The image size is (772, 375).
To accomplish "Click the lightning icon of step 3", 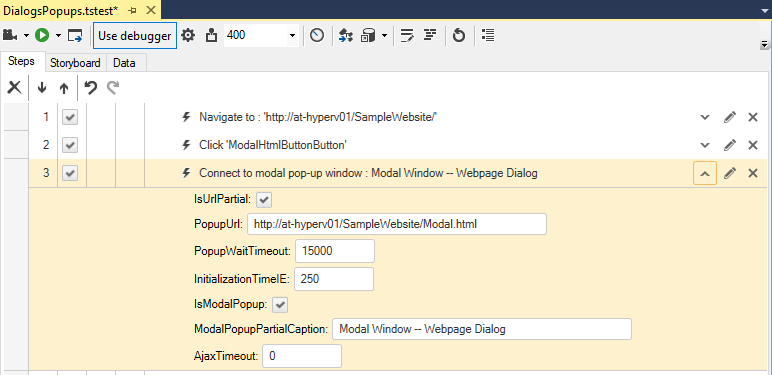I will coord(186,173).
